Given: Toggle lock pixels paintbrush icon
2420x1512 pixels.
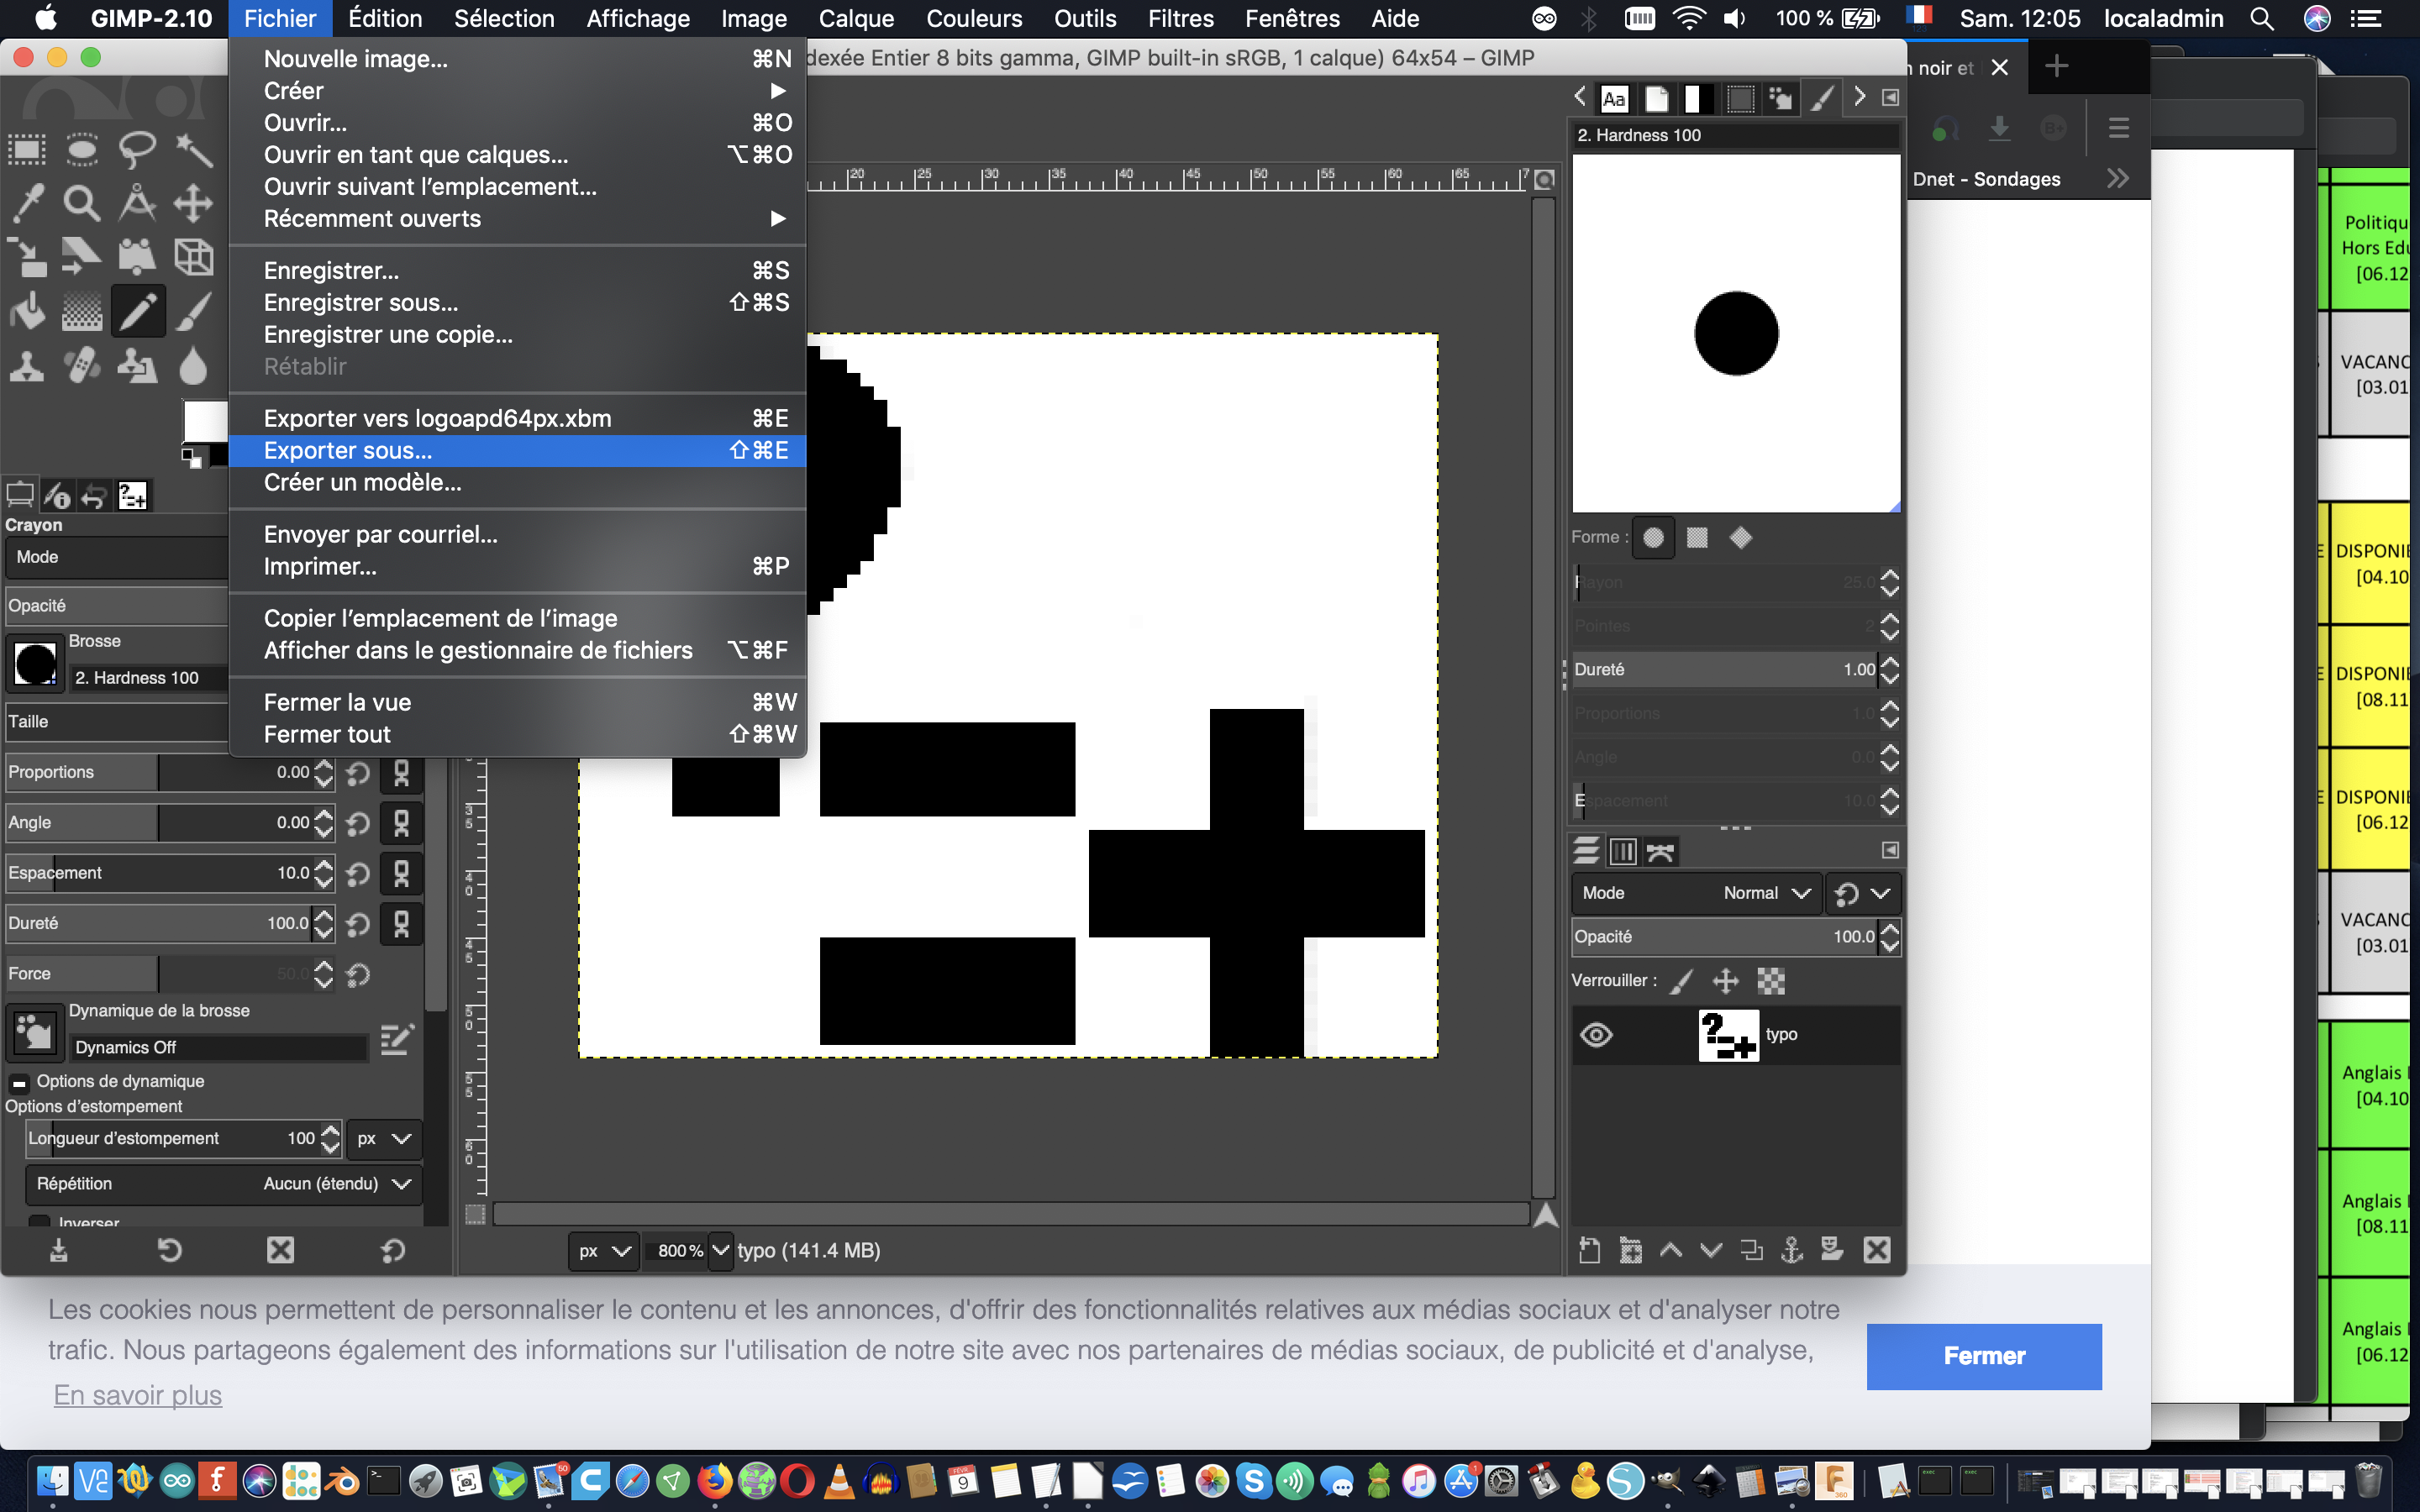Looking at the screenshot, I should (1682, 981).
